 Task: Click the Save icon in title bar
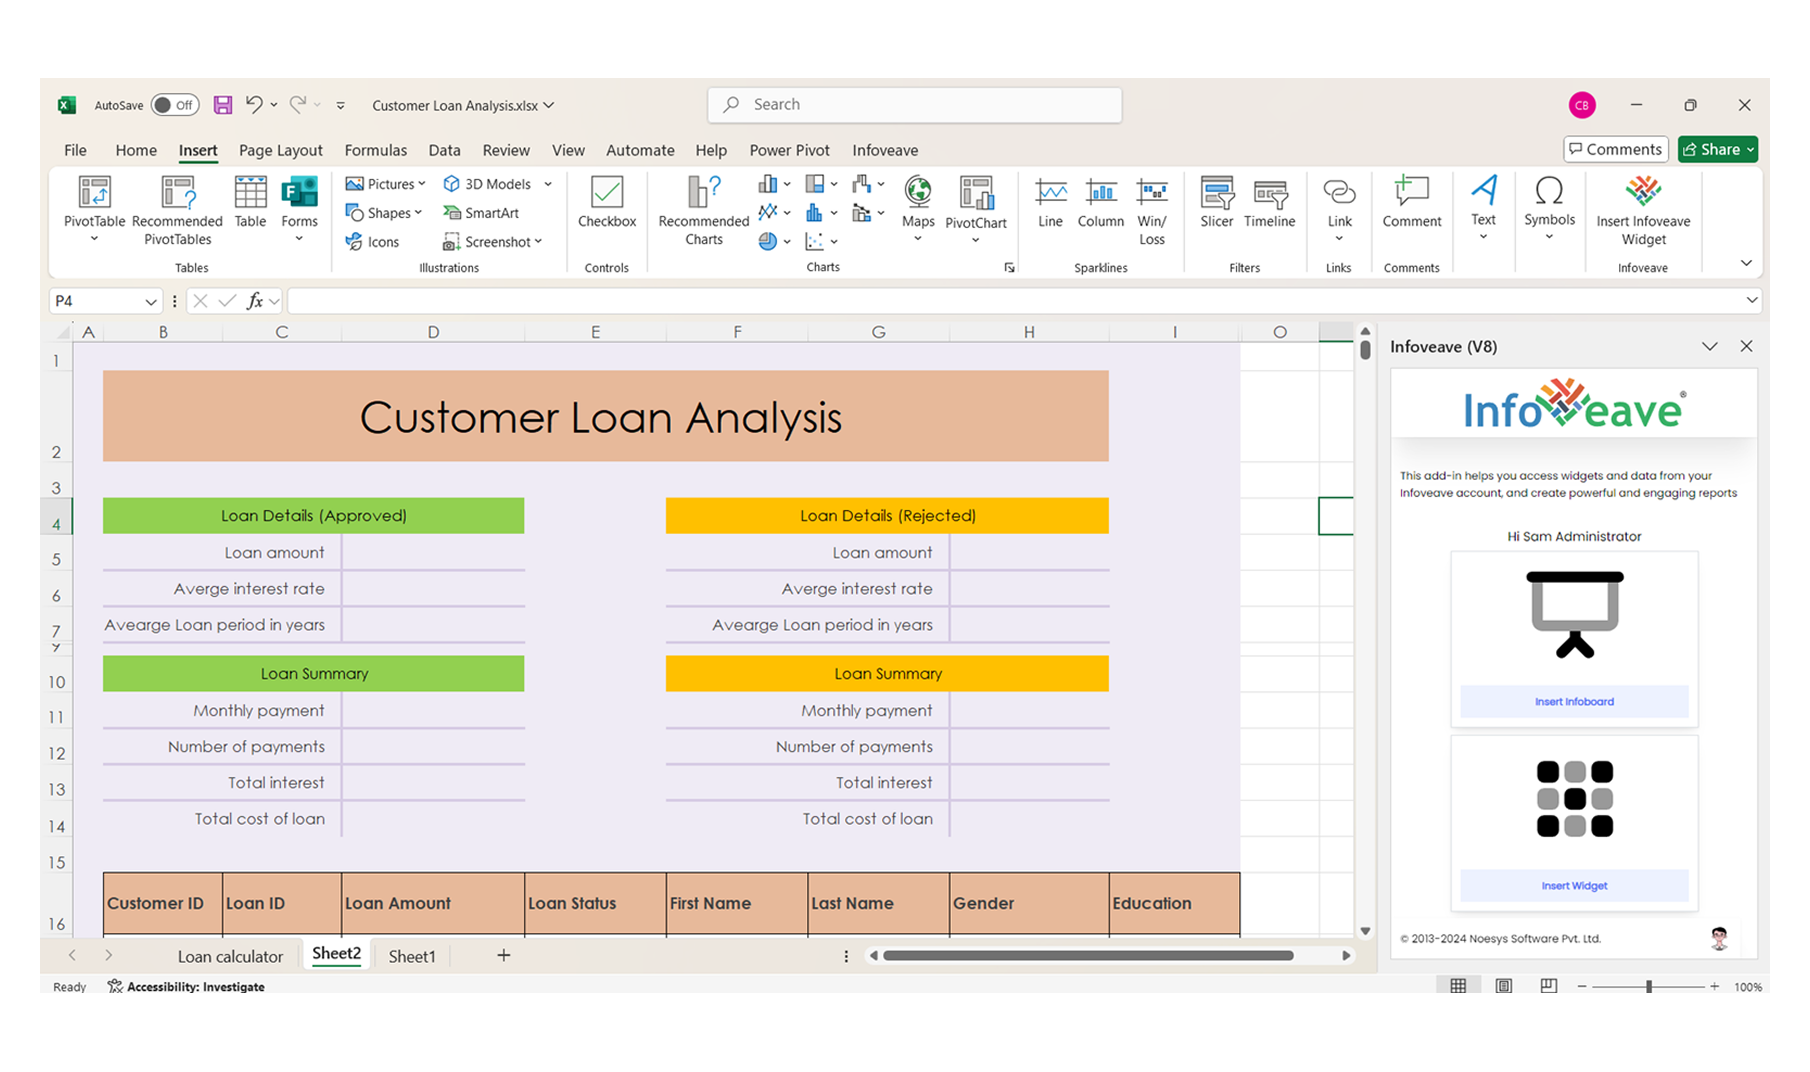(x=223, y=105)
